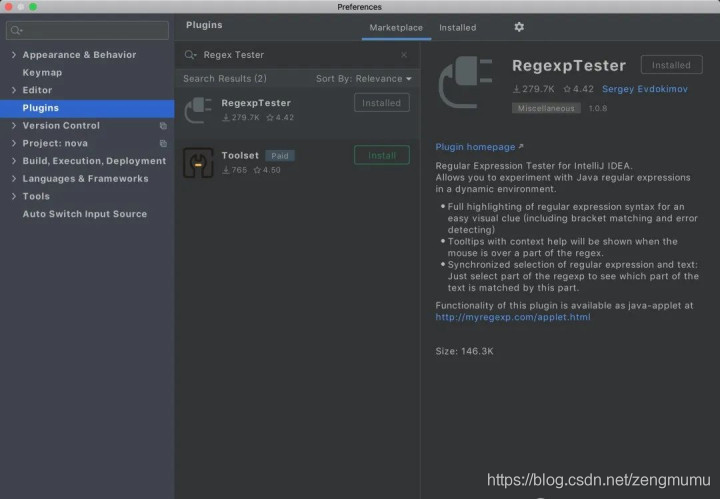Select Auto Switch Input Source
This screenshot has height=499, width=720.
84,214
